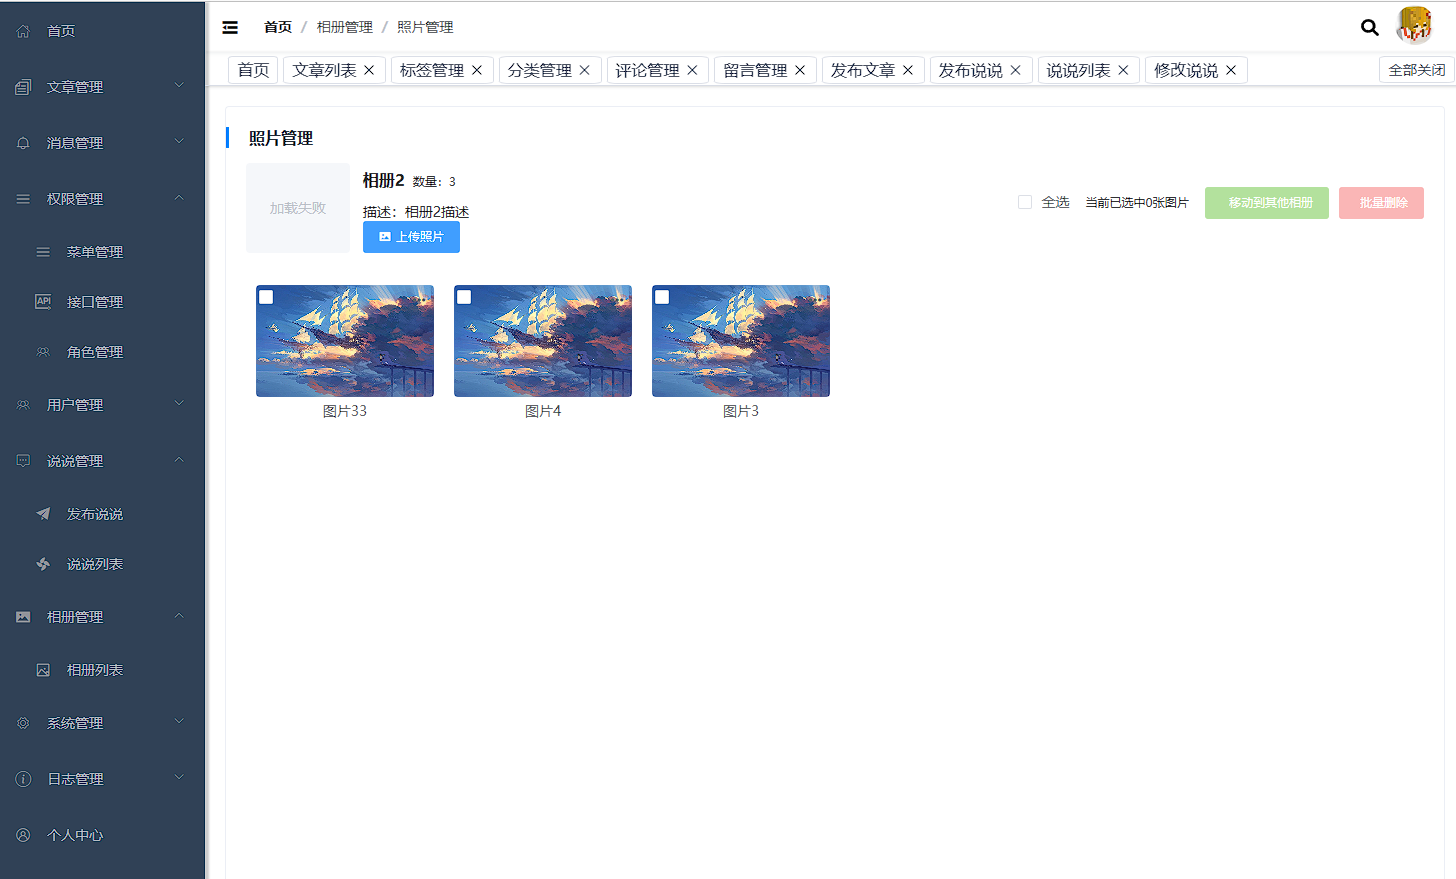Click the 消息管理 bell icon

click(x=23, y=143)
